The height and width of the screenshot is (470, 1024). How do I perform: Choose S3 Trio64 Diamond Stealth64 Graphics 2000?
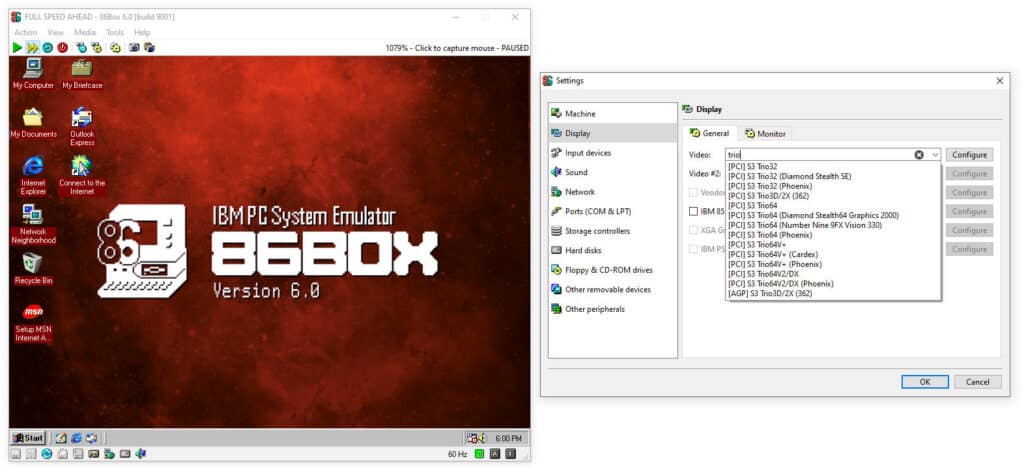pyautogui.click(x=833, y=215)
